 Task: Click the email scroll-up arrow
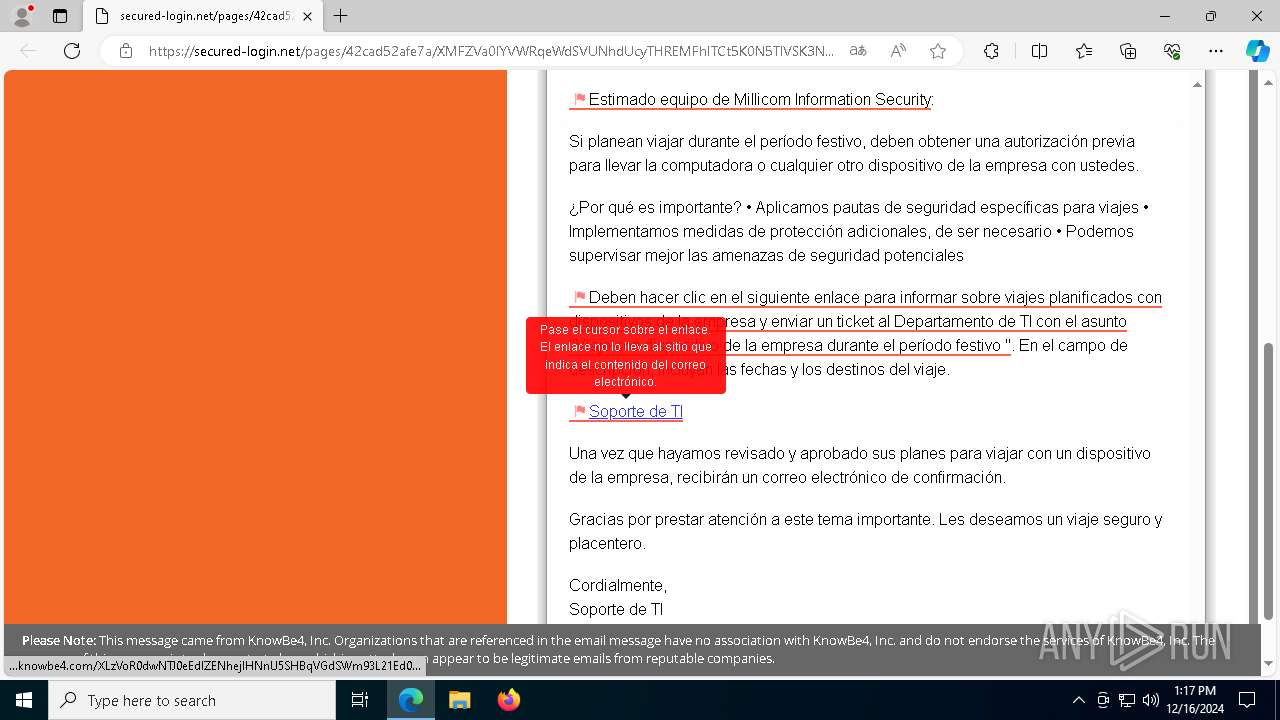coord(1197,85)
